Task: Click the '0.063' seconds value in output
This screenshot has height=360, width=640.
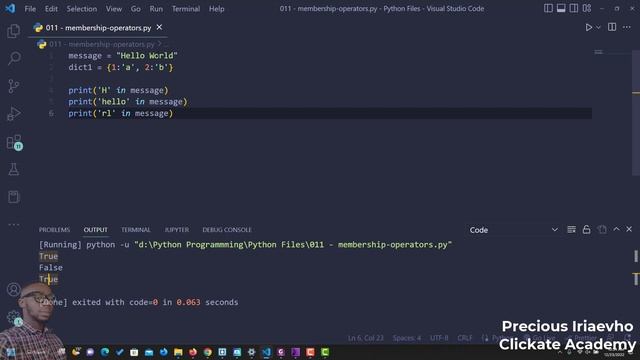Action: pyautogui.click(x=189, y=302)
